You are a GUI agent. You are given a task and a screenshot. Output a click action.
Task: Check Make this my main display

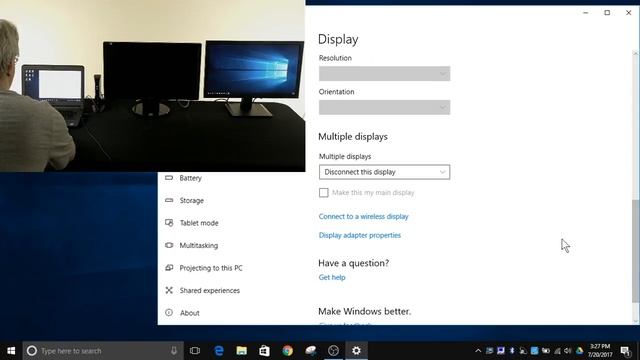[x=323, y=193]
